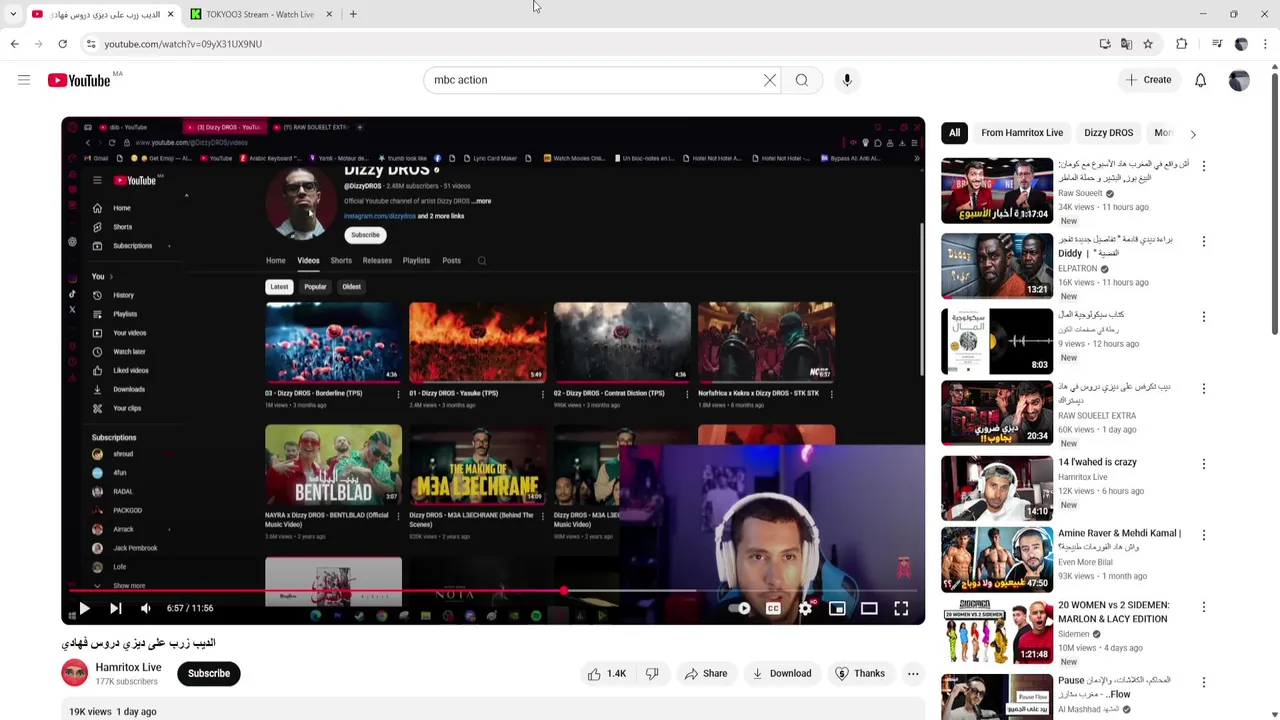Switch to the TOKYOO3 Stream browser tab
Image resolution: width=1280 pixels, height=720 pixels.
[260, 14]
